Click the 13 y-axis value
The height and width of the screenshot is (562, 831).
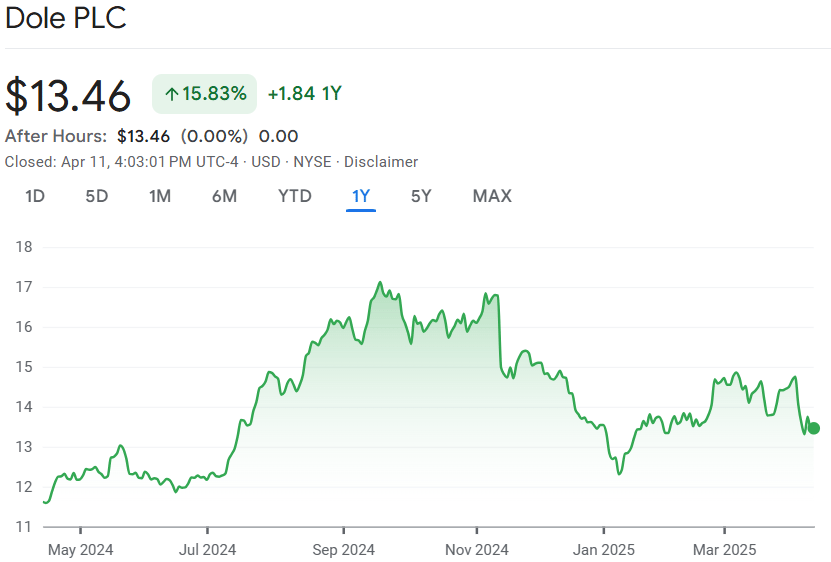click(24, 447)
